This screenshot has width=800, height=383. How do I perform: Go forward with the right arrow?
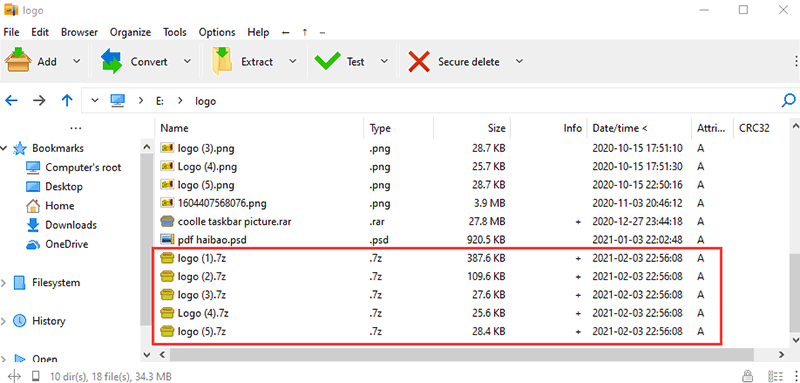coord(39,100)
